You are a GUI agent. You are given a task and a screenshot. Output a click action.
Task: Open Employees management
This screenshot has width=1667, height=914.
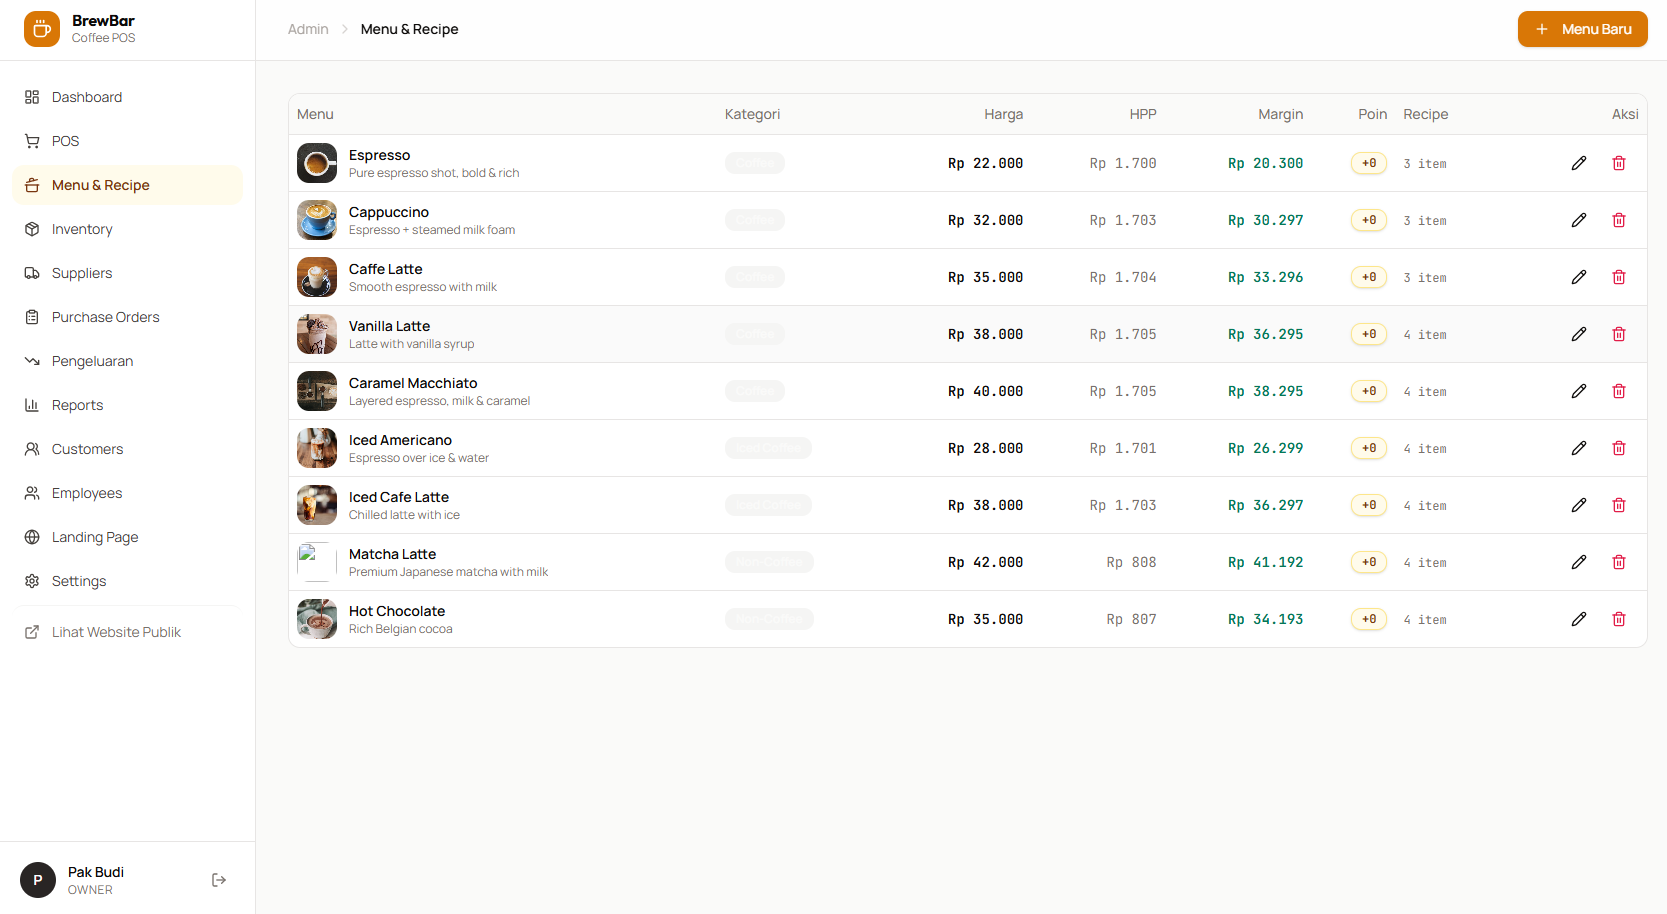127,493
